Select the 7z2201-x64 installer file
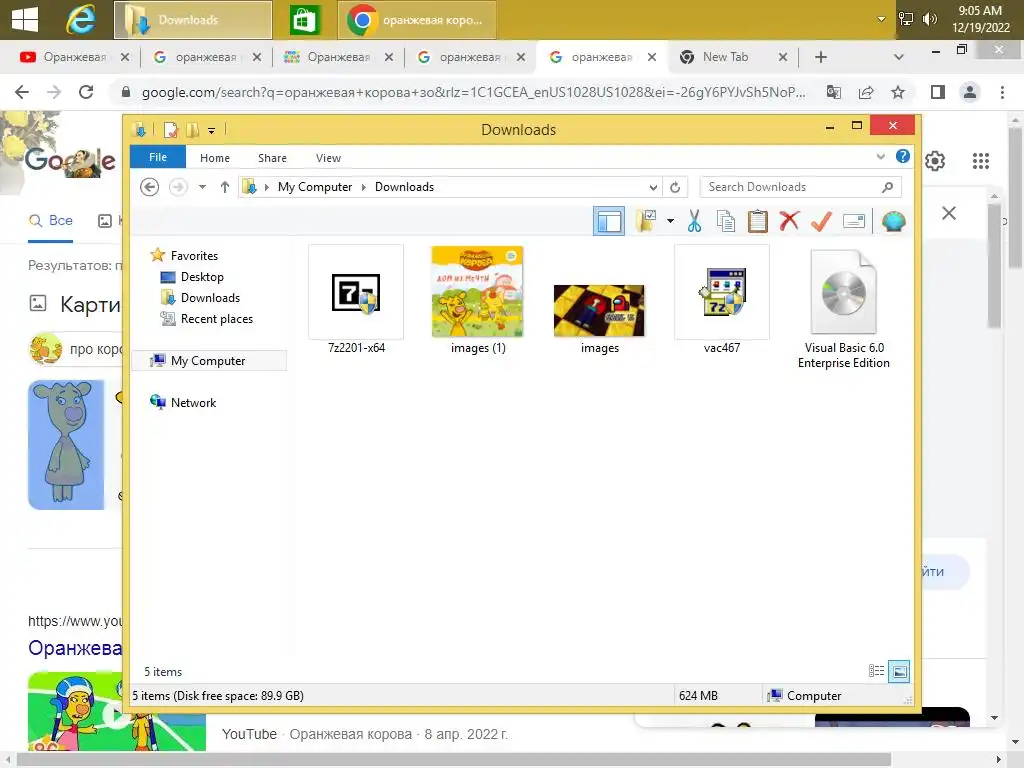Image resolution: width=1024 pixels, height=768 pixels. pyautogui.click(x=356, y=300)
